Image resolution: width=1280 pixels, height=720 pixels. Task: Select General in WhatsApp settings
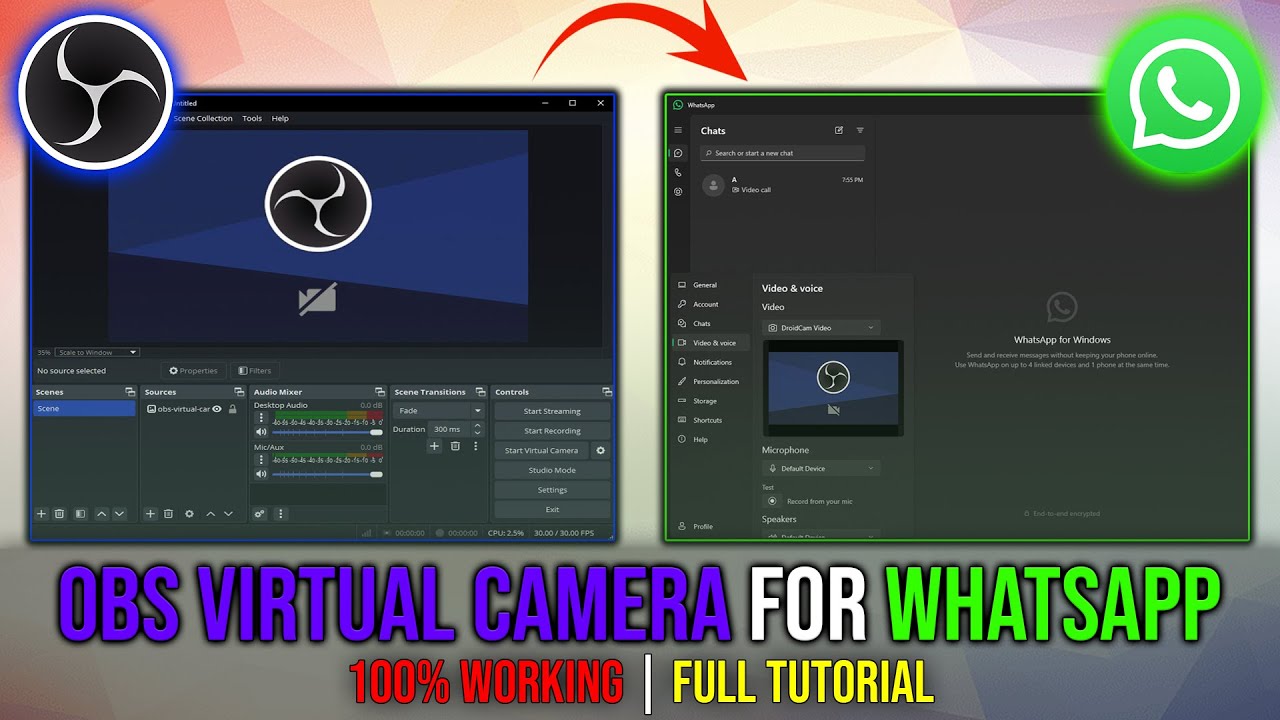pos(710,285)
